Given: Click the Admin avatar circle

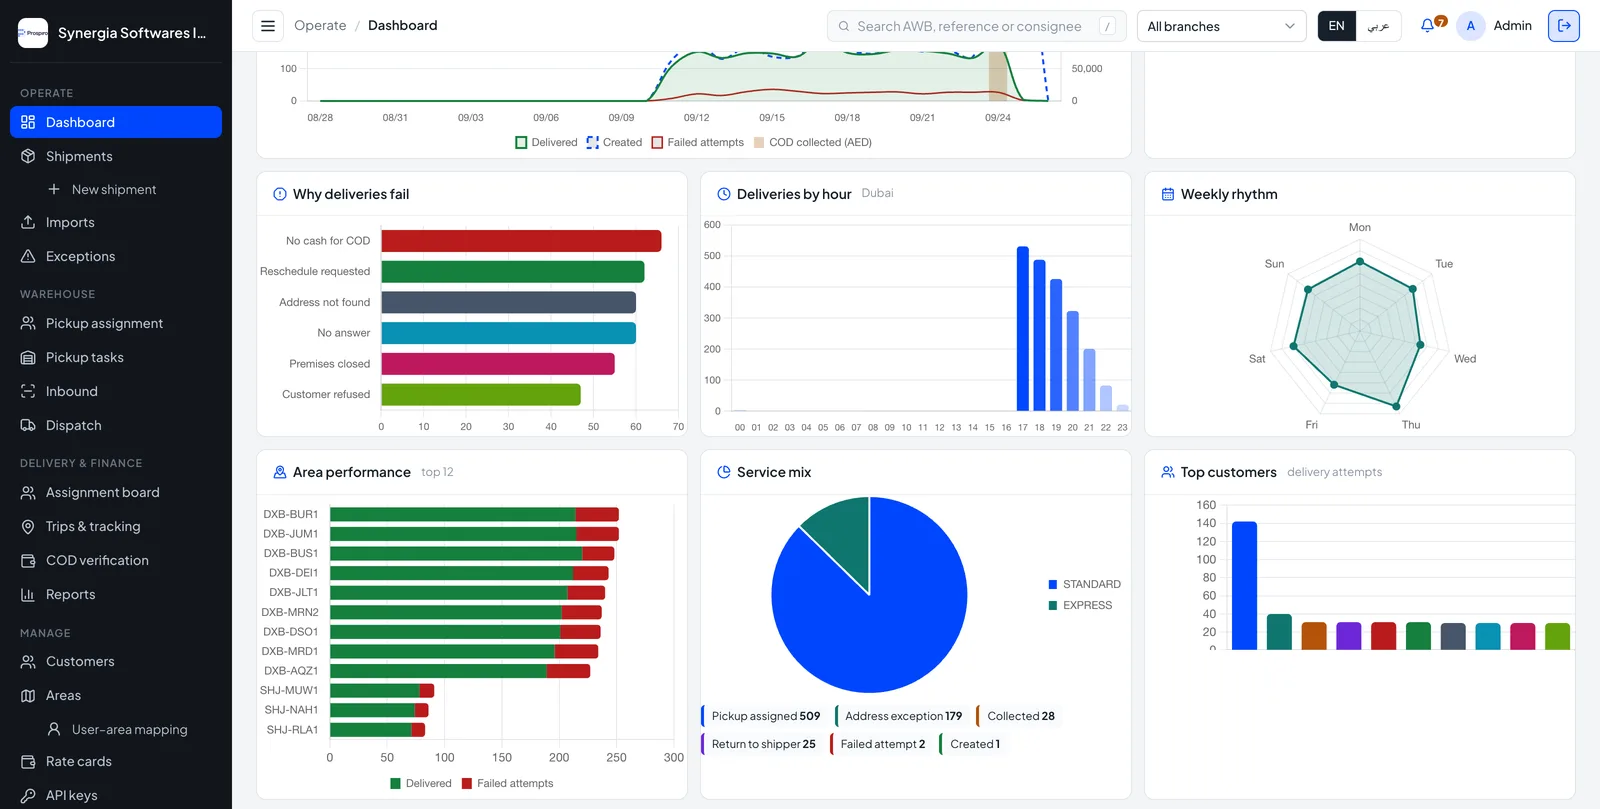Looking at the screenshot, I should click(1470, 26).
